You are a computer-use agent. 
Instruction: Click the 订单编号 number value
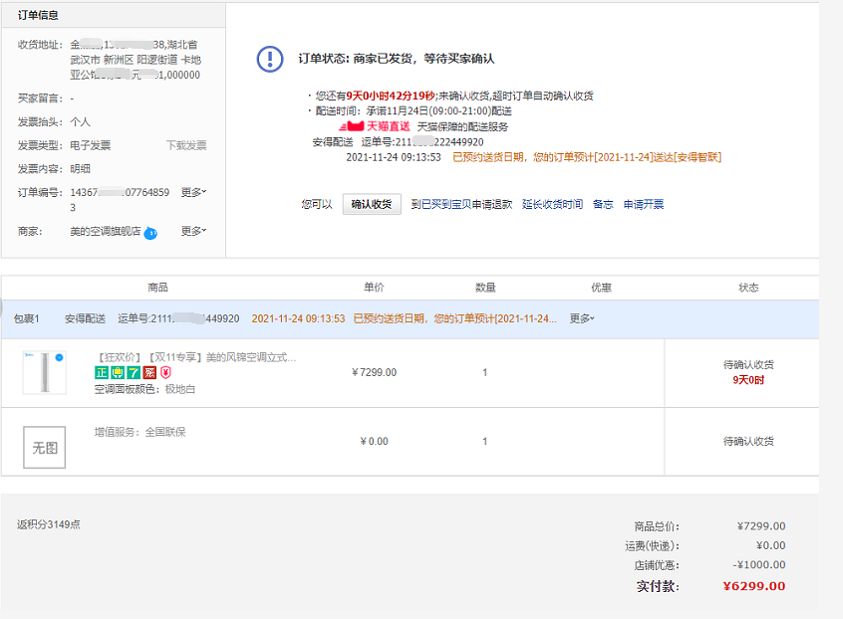[120, 200]
